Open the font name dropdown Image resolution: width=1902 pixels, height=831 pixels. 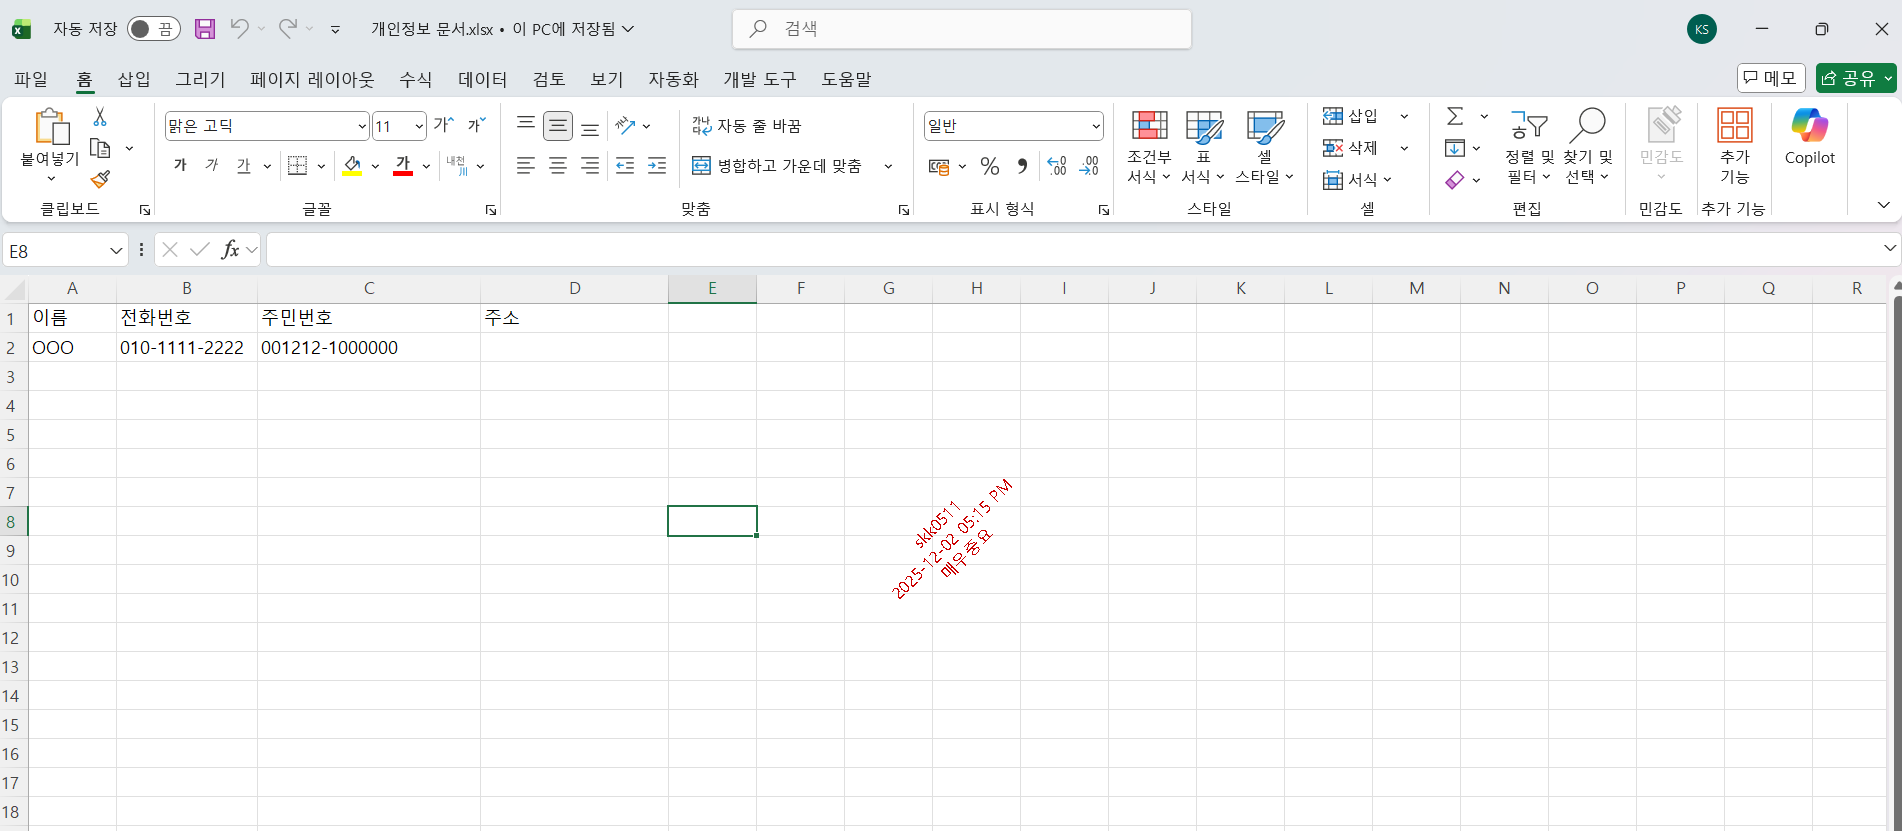point(361,126)
